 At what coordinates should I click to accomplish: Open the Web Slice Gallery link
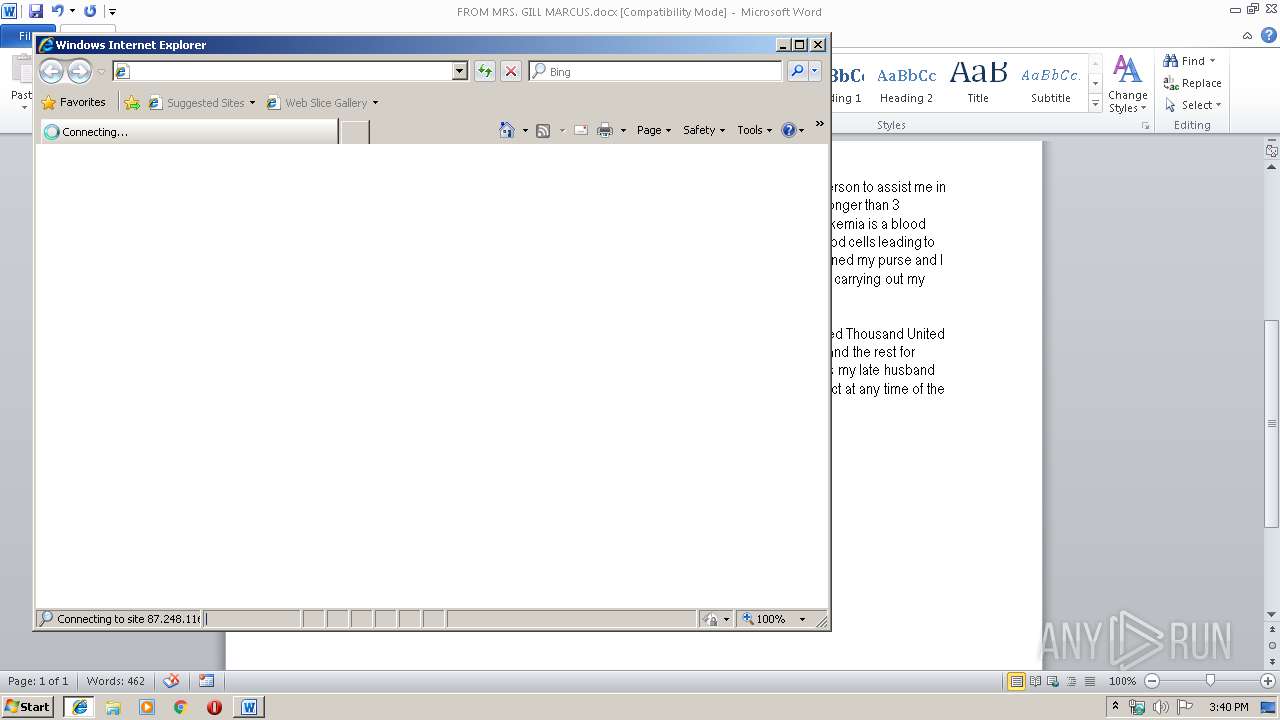click(x=322, y=102)
